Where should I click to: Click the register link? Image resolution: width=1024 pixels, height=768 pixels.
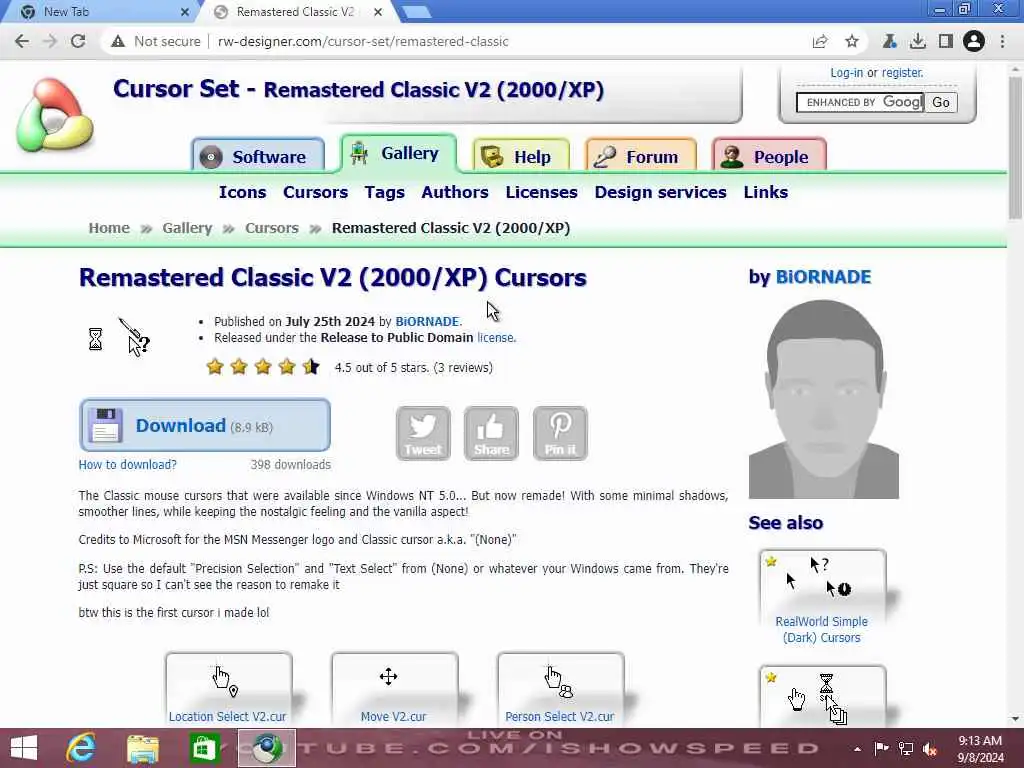[x=902, y=73]
